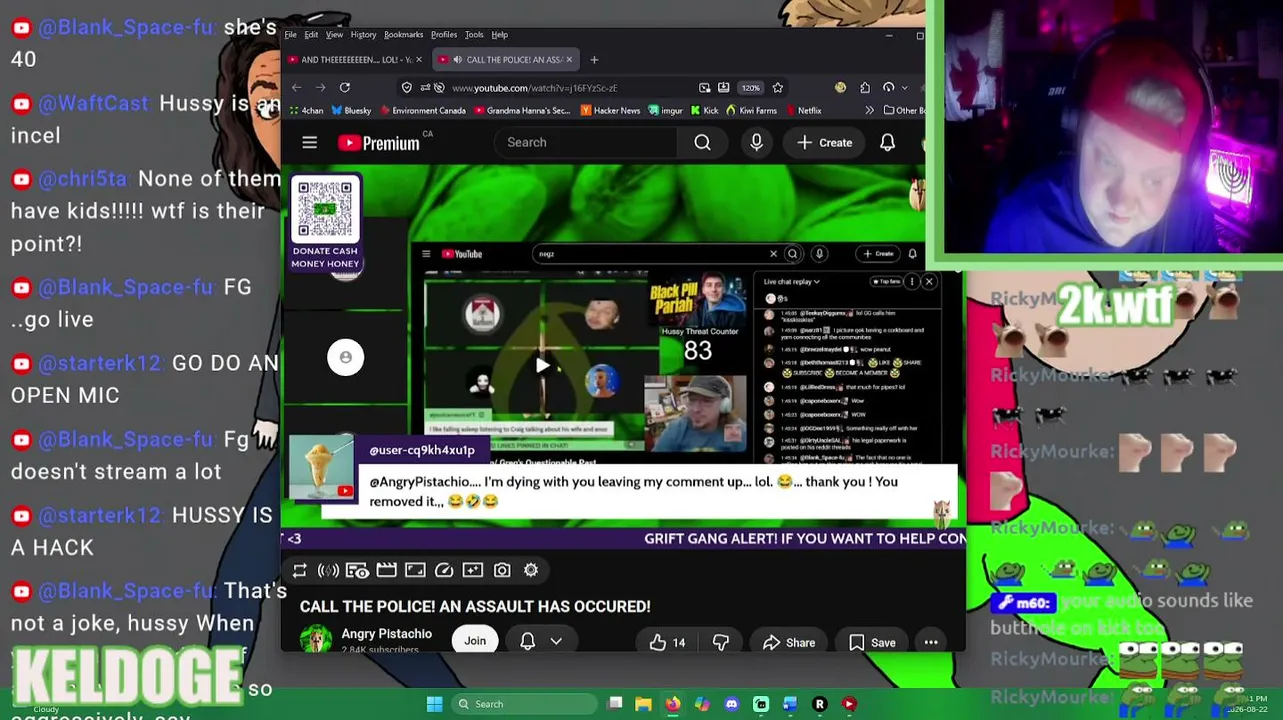Clear the embedded YouTube search text

773,254
